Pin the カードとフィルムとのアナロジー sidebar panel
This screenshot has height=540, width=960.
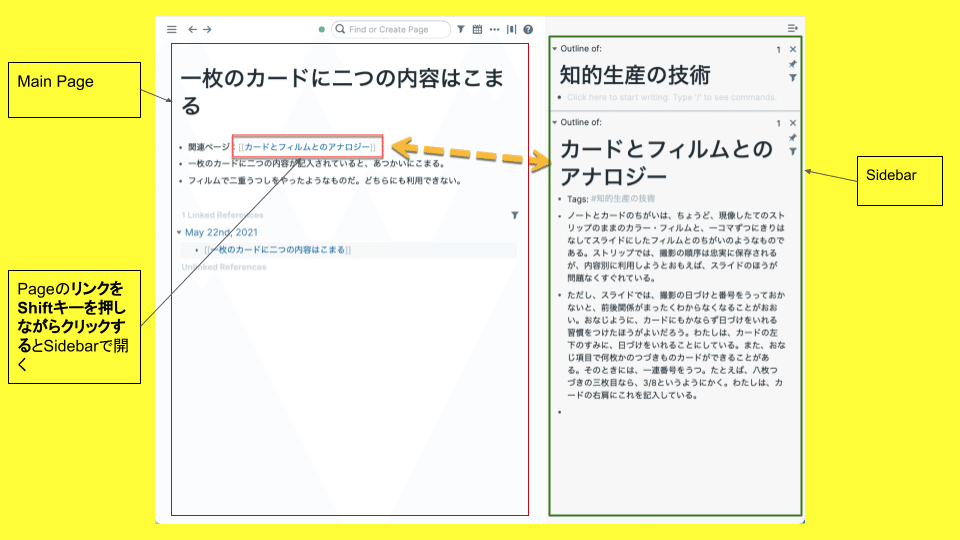pyautogui.click(x=793, y=137)
